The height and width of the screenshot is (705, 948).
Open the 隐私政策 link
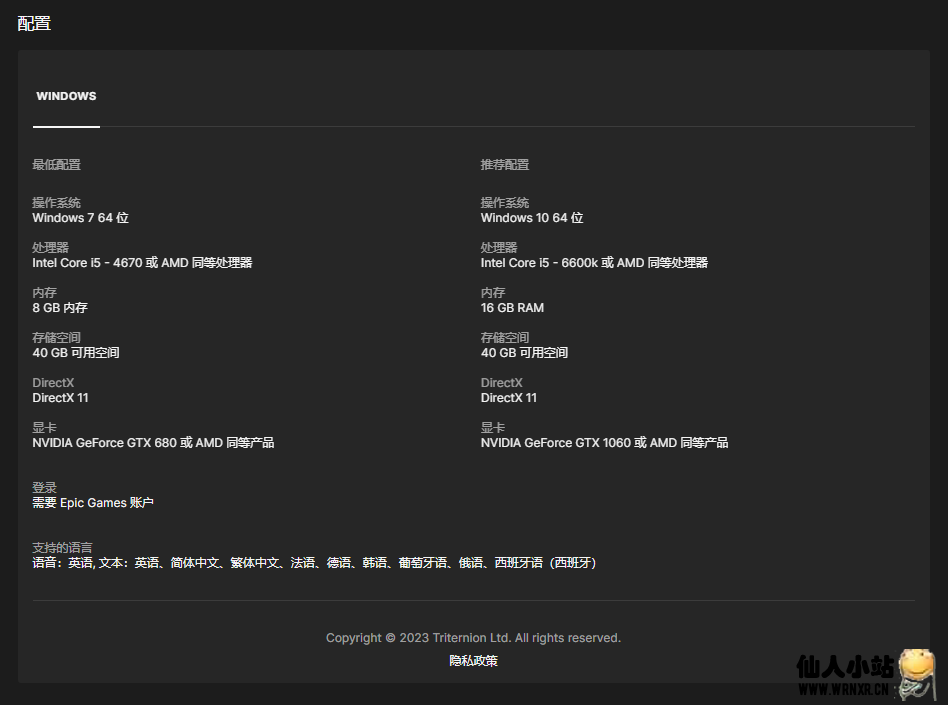click(x=473, y=661)
